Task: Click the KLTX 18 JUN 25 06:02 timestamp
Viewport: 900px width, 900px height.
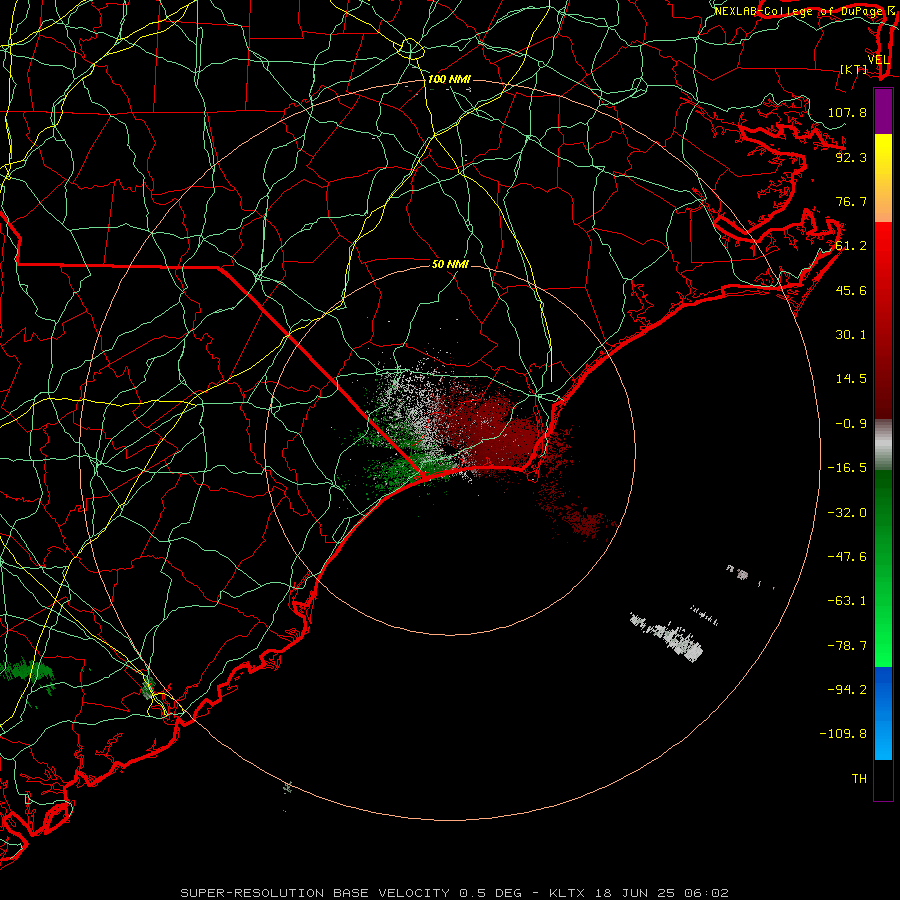Action: pyautogui.click(x=639, y=893)
